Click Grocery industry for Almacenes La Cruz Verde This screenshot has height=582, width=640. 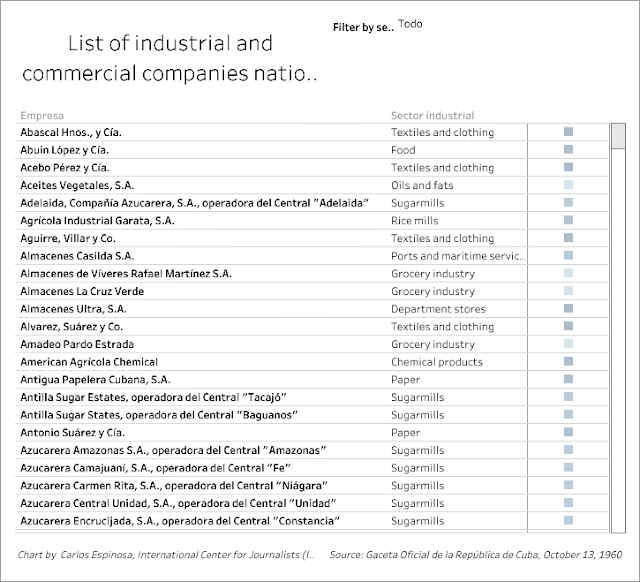pyautogui.click(x=433, y=291)
